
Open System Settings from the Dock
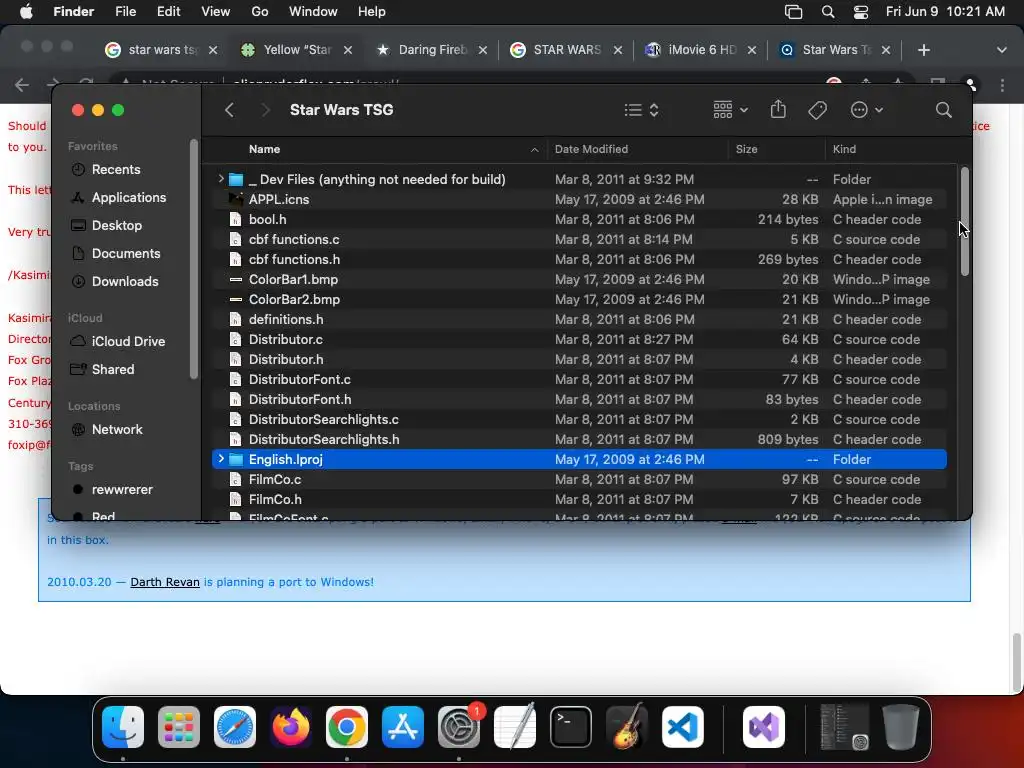pos(458,727)
